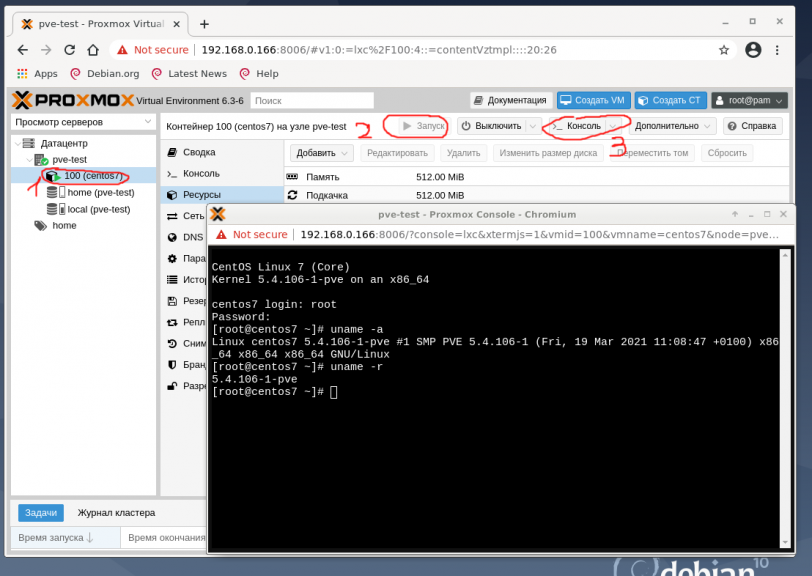Click the Proxmox logo in the header
The width and height of the screenshot is (812, 576).
tap(70, 100)
